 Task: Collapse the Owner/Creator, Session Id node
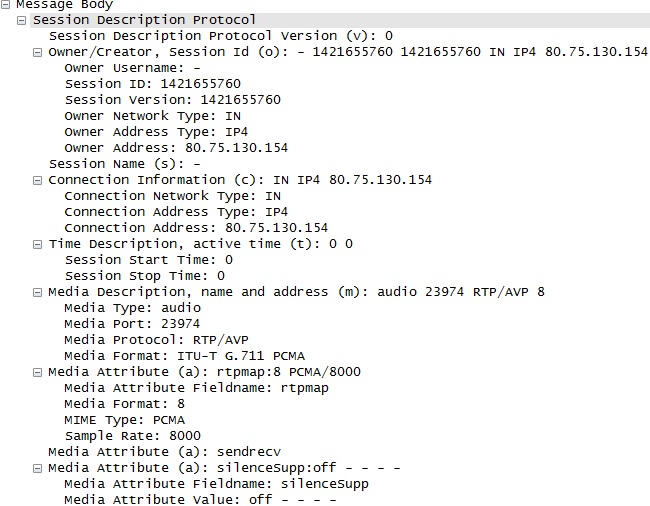point(37,53)
